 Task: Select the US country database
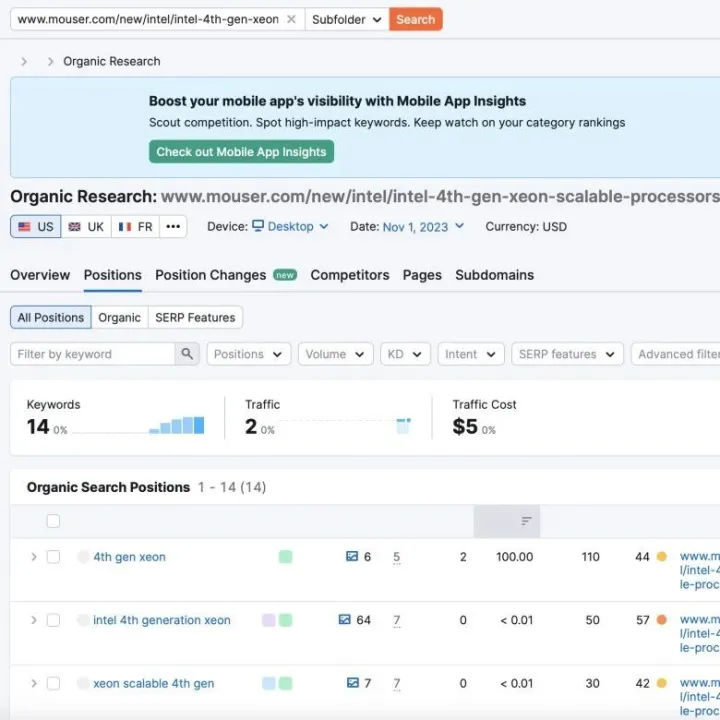click(36, 226)
